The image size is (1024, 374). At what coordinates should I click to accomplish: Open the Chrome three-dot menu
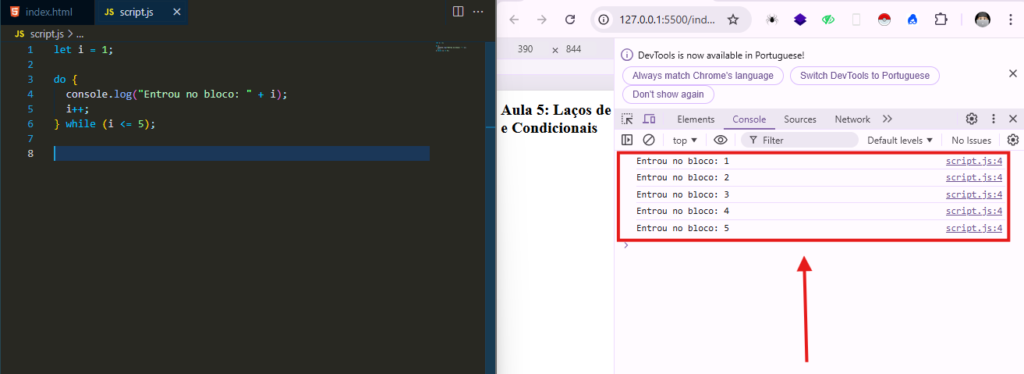[x=1010, y=20]
